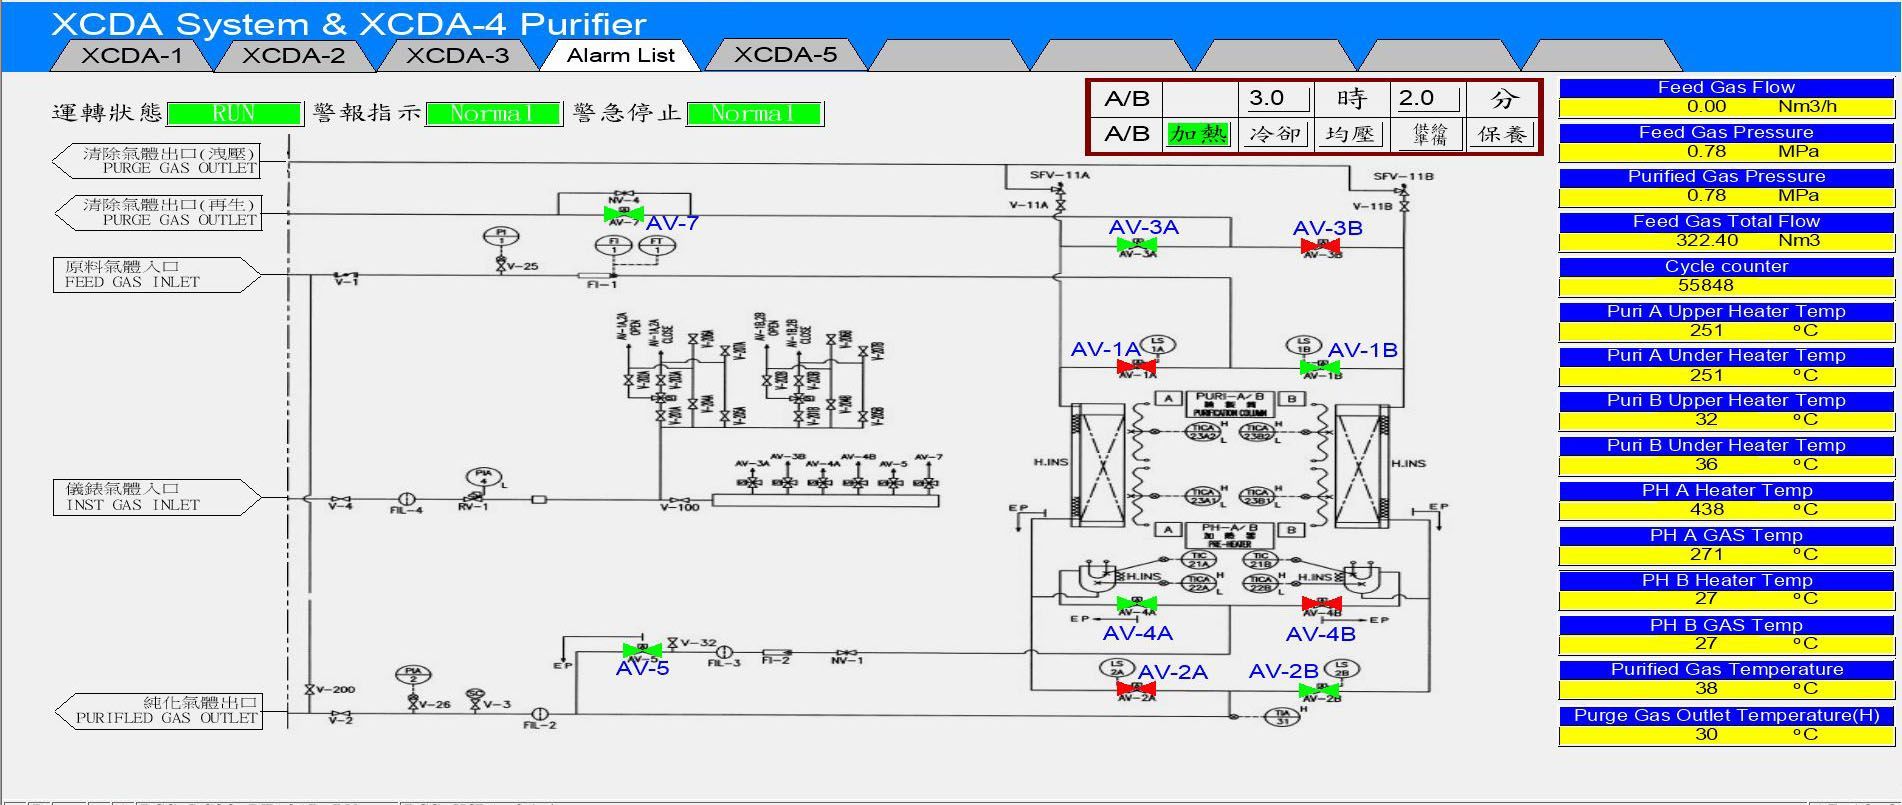Select the FIL-4 filter symbol
Screen dimensions: 1902x805
click(x=406, y=499)
